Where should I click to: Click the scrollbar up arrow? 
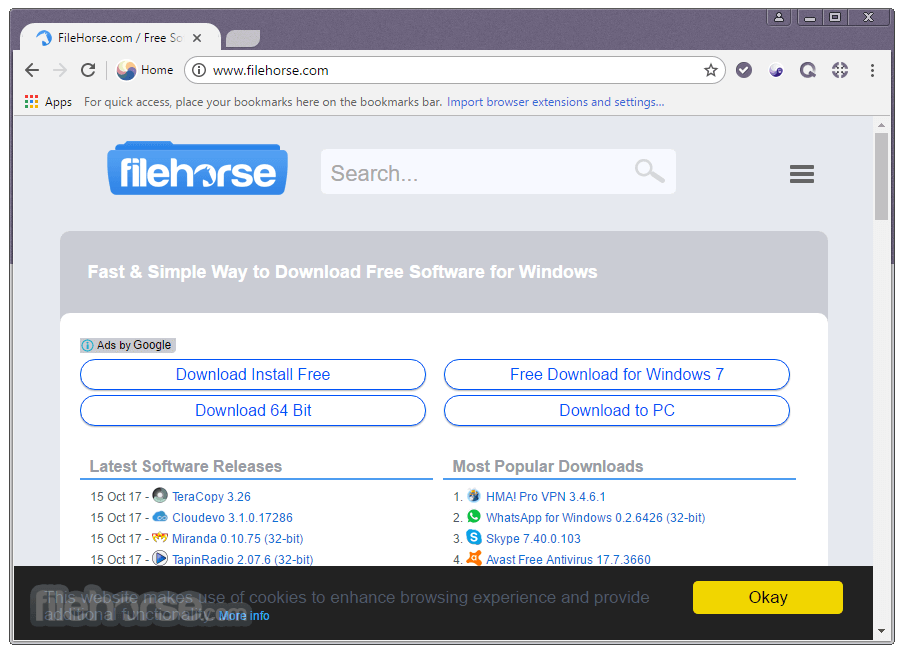click(x=881, y=124)
